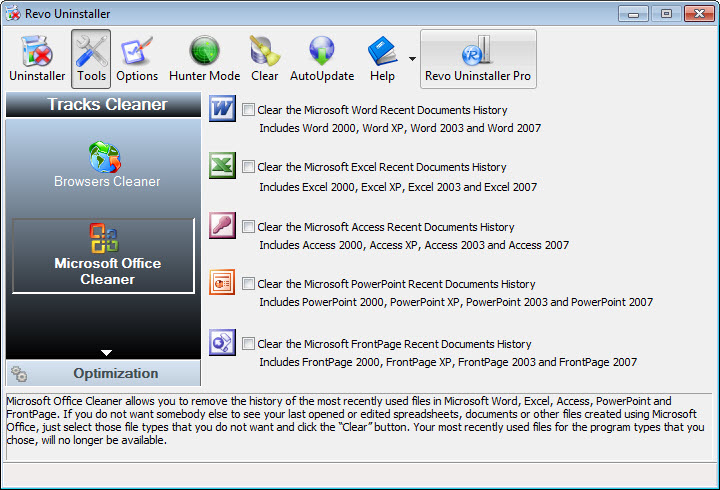Expand the Help dropdown arrow
This screenshot has width=720, height=490.
[x=411, y=59]
